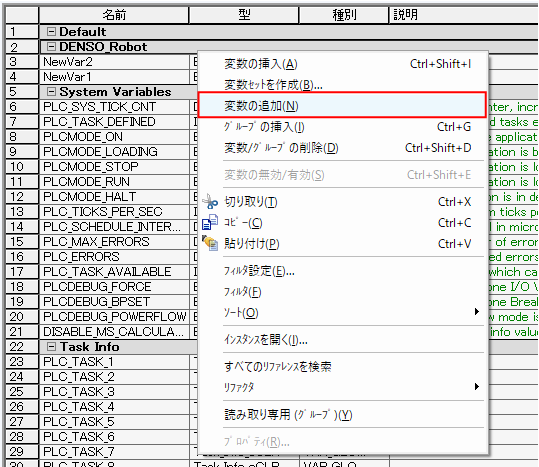The image size is (539, 467).
Task: Collapse the System Variables group
Action: [x=51, y=92]
